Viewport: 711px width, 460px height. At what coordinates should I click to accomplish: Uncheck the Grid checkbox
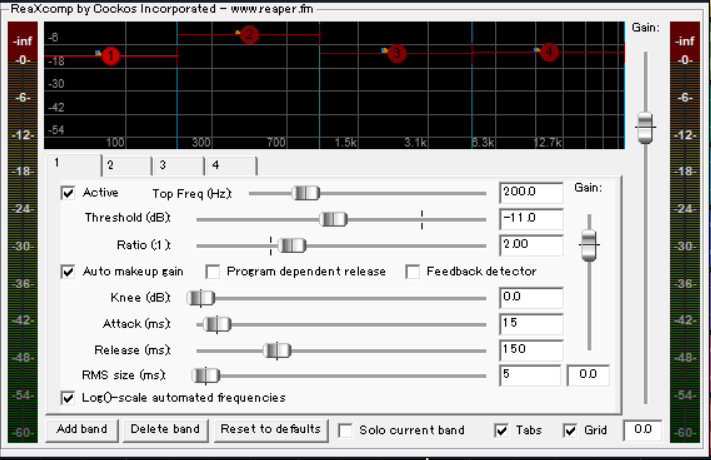coord(570,430)
